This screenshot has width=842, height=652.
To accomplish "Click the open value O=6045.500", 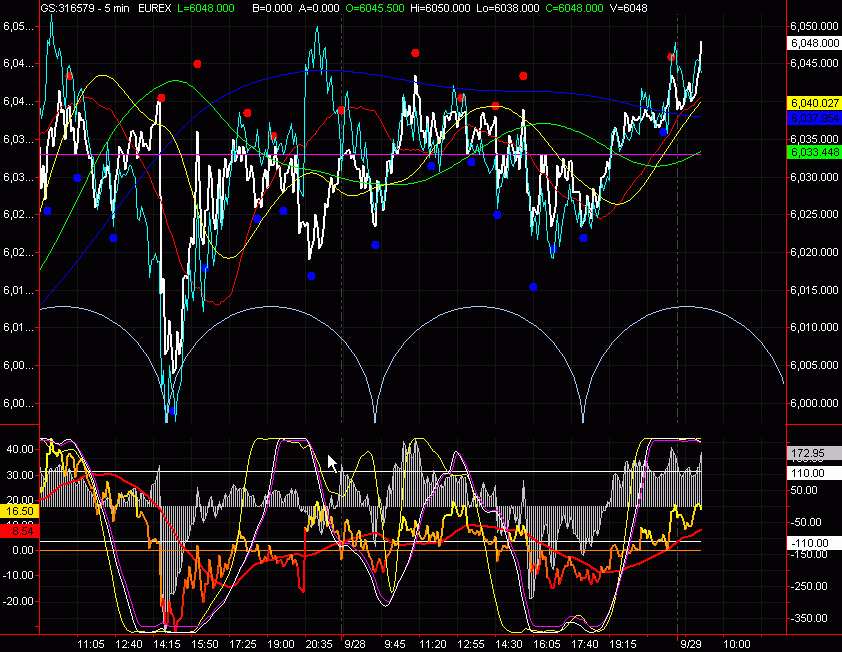I will click(375, 8).
